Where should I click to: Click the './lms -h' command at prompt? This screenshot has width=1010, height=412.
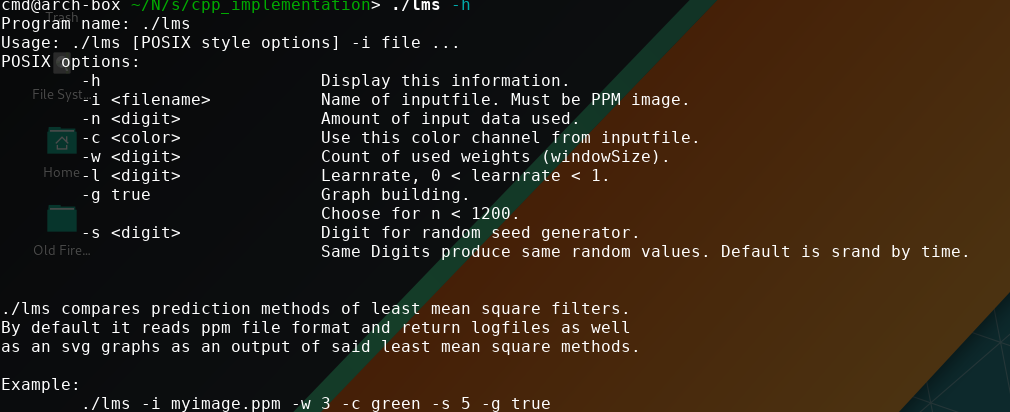(x=430, y=6)
